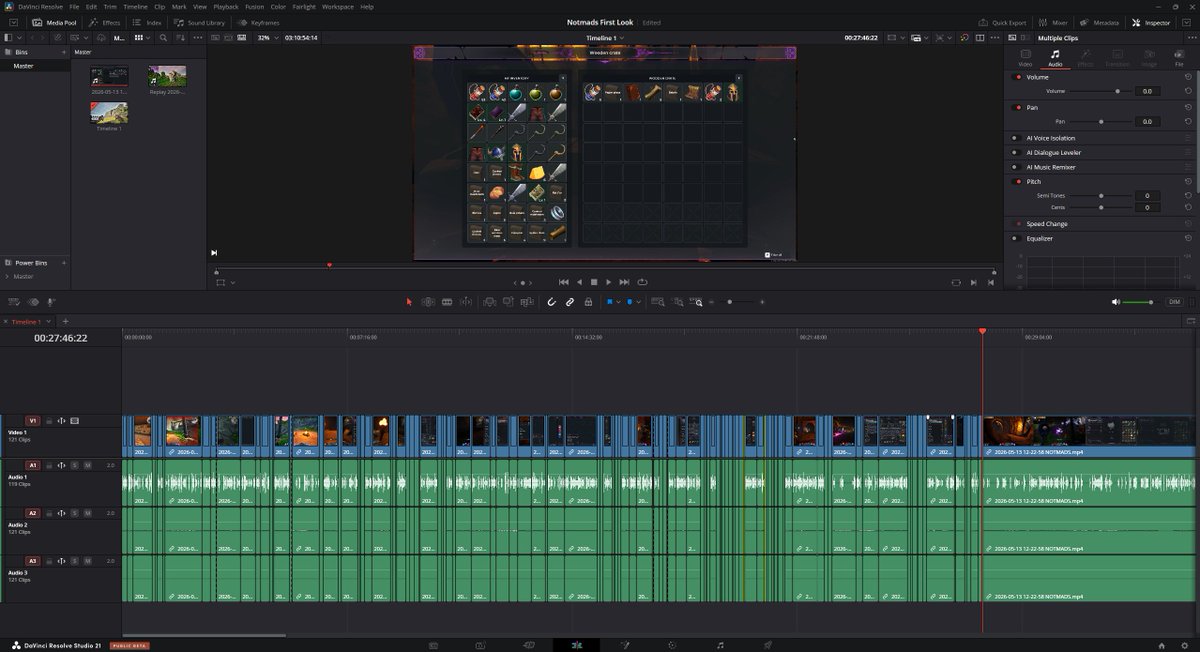Open the File menu
Screen dimensions: 1200x652
tap(74, 6)
